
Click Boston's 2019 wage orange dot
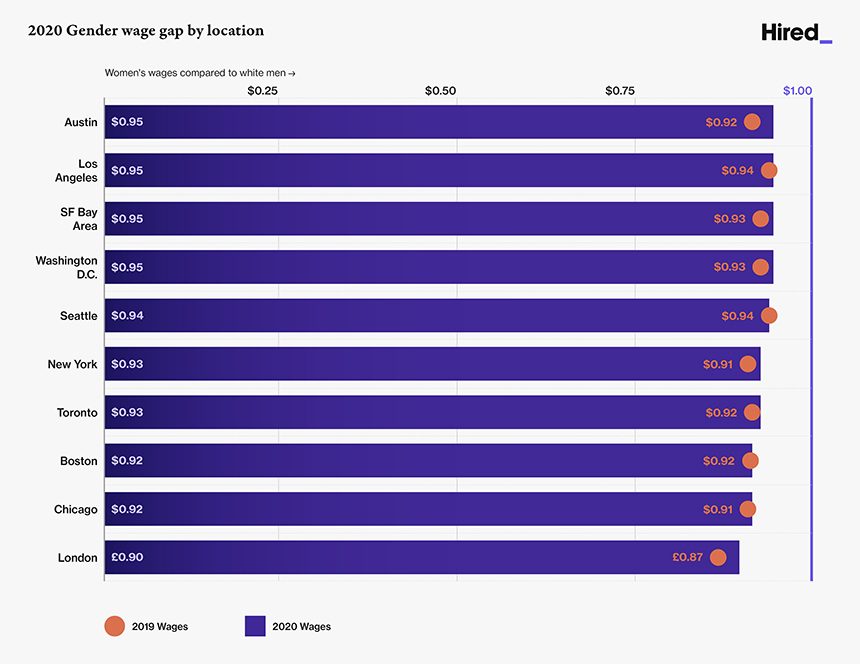750,461
